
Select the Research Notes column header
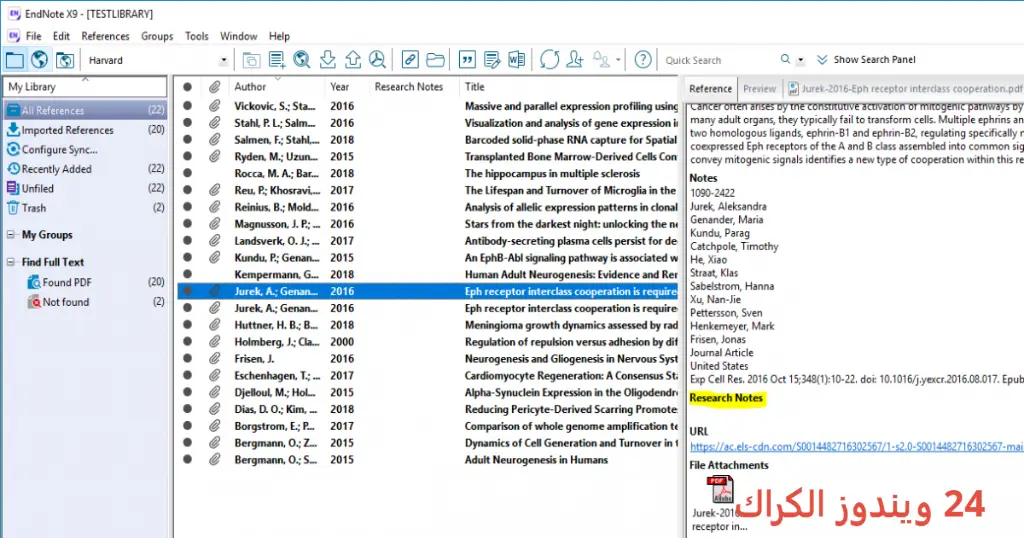tap(409, 87)
